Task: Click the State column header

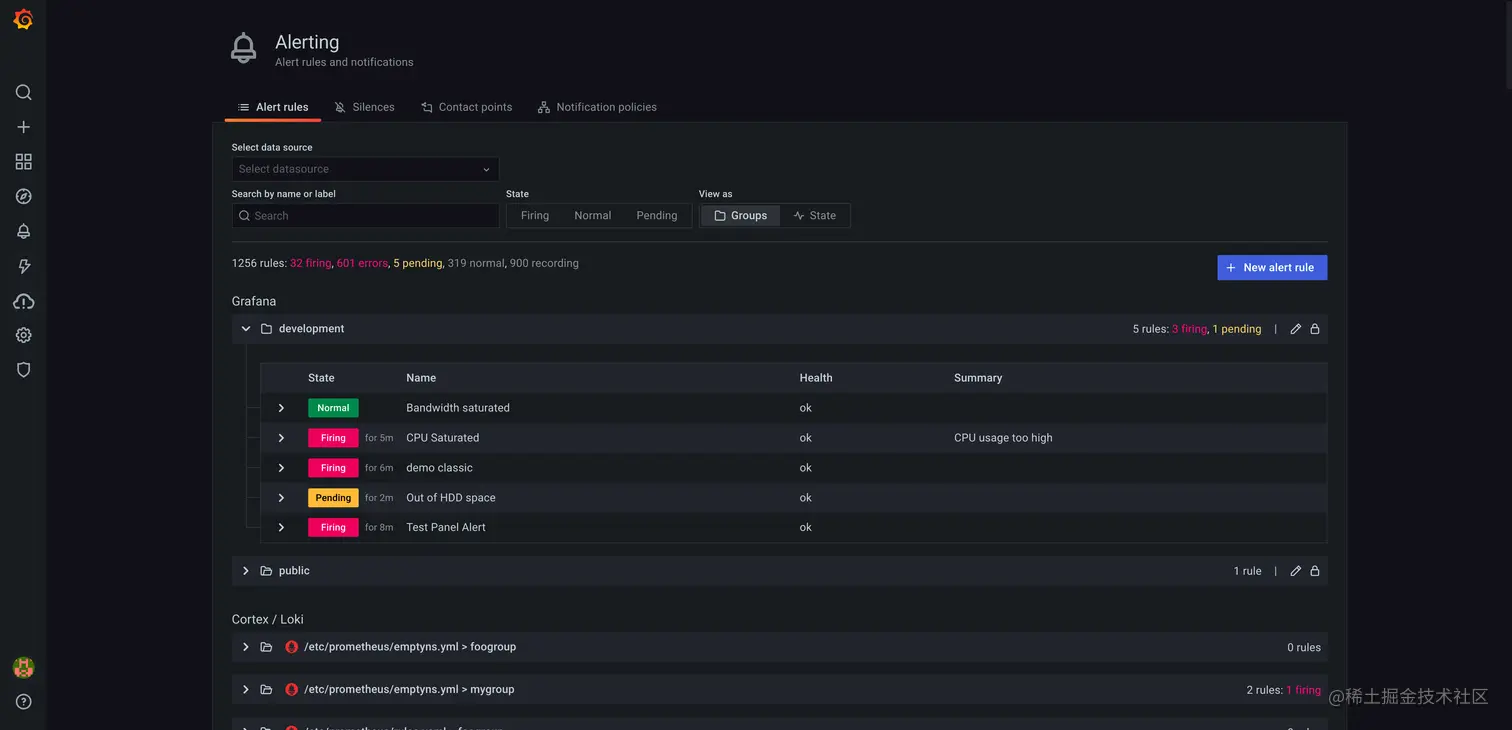Action: (321, 378)
